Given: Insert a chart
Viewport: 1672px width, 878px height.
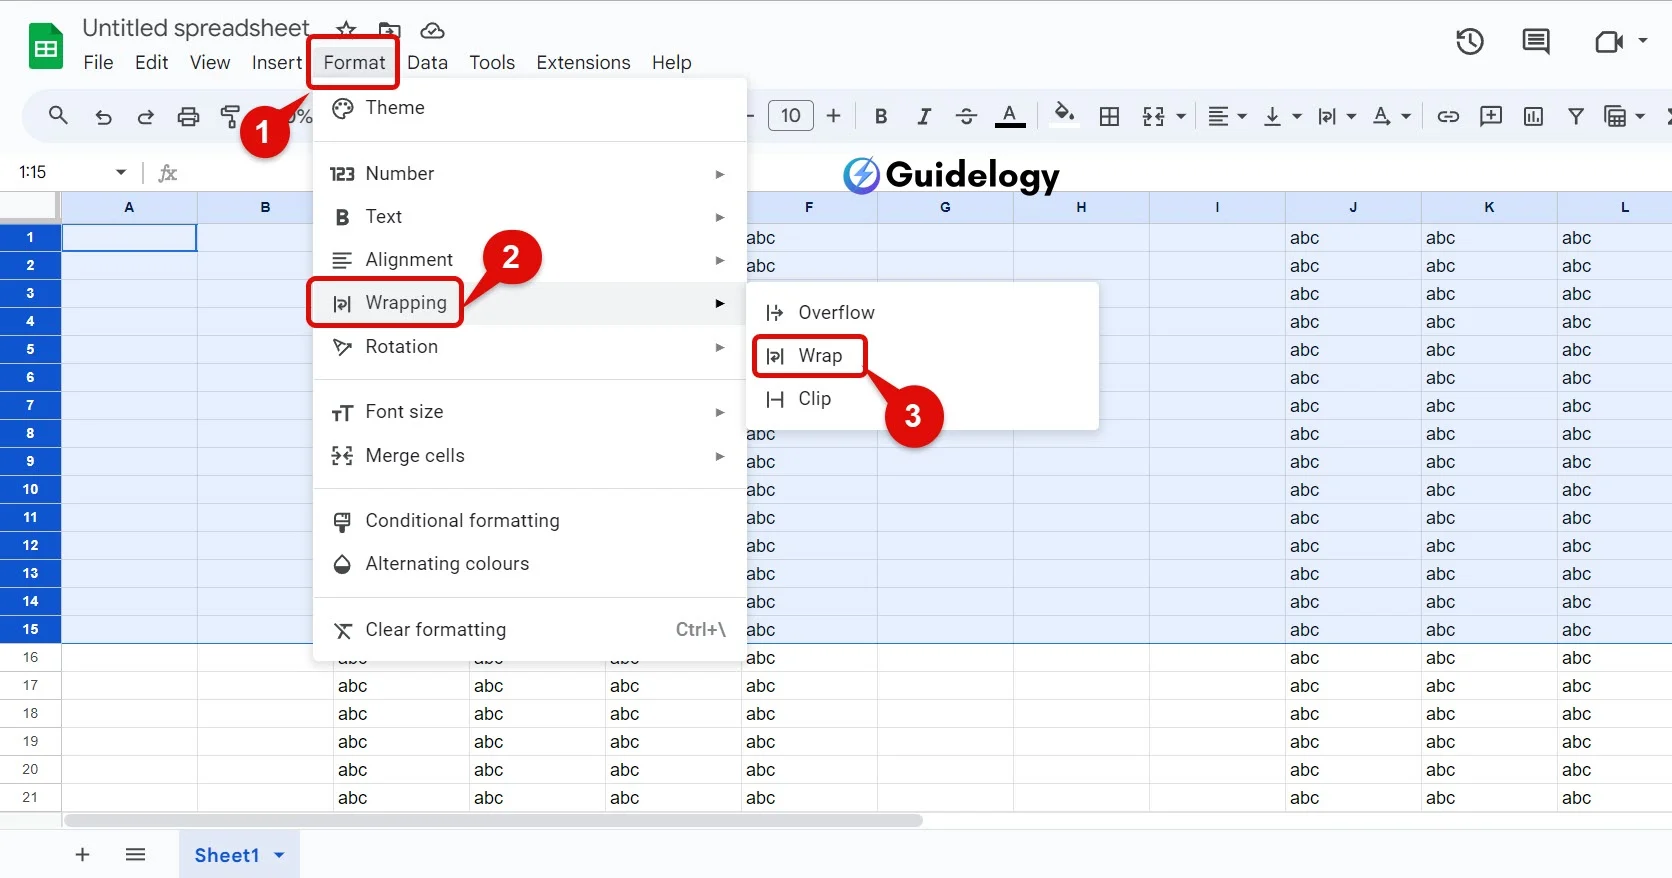Looking at the screenshot, I should pyautogui.click(x=1533, y=116).
